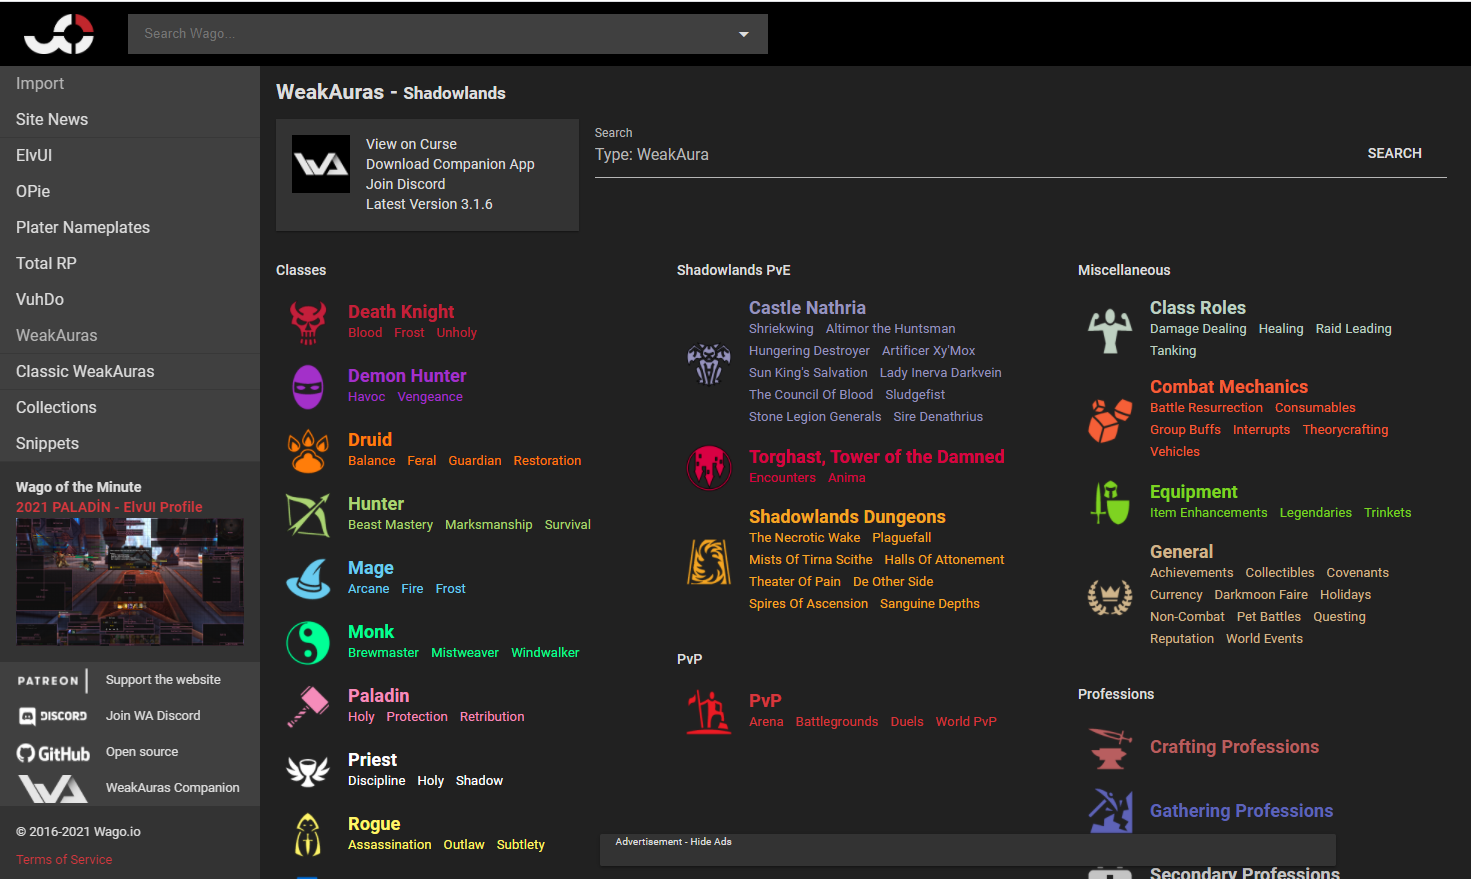The width and height of the screenshot is (1471, 879).
Task: Click the WeakAuras WA logo tile
Action: tap(321, 164)
